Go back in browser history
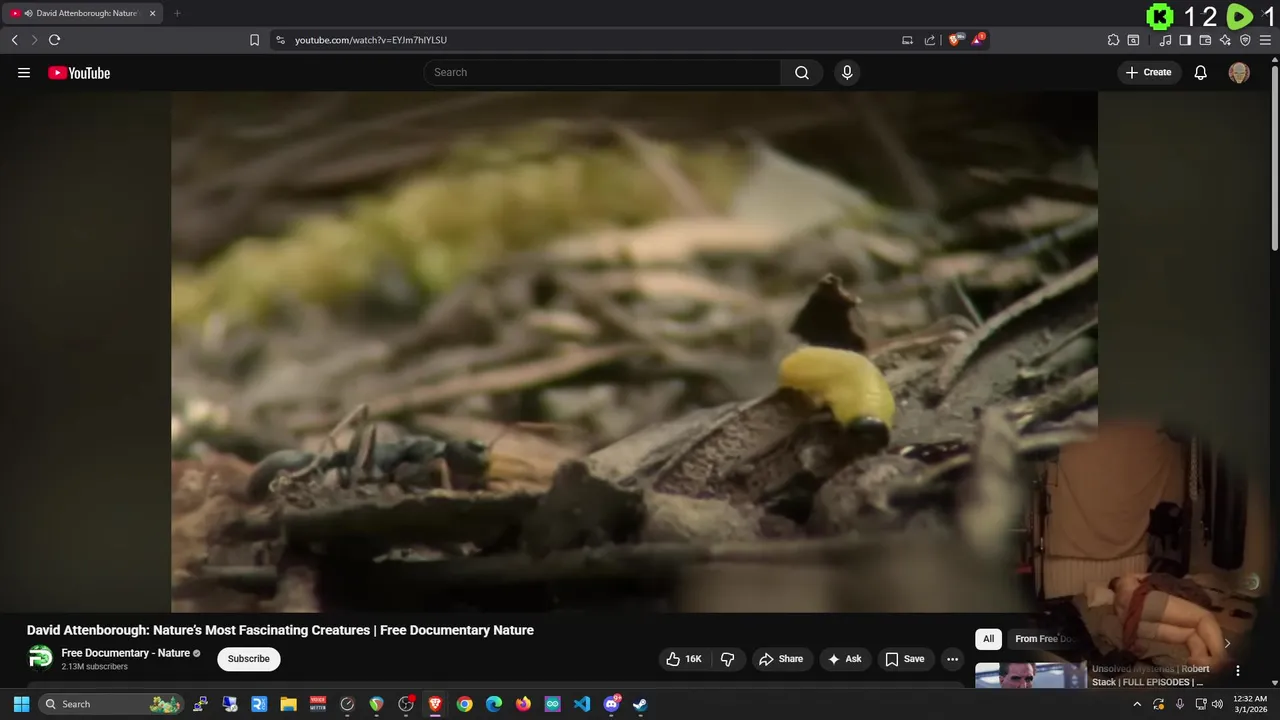 coord(14,40)
